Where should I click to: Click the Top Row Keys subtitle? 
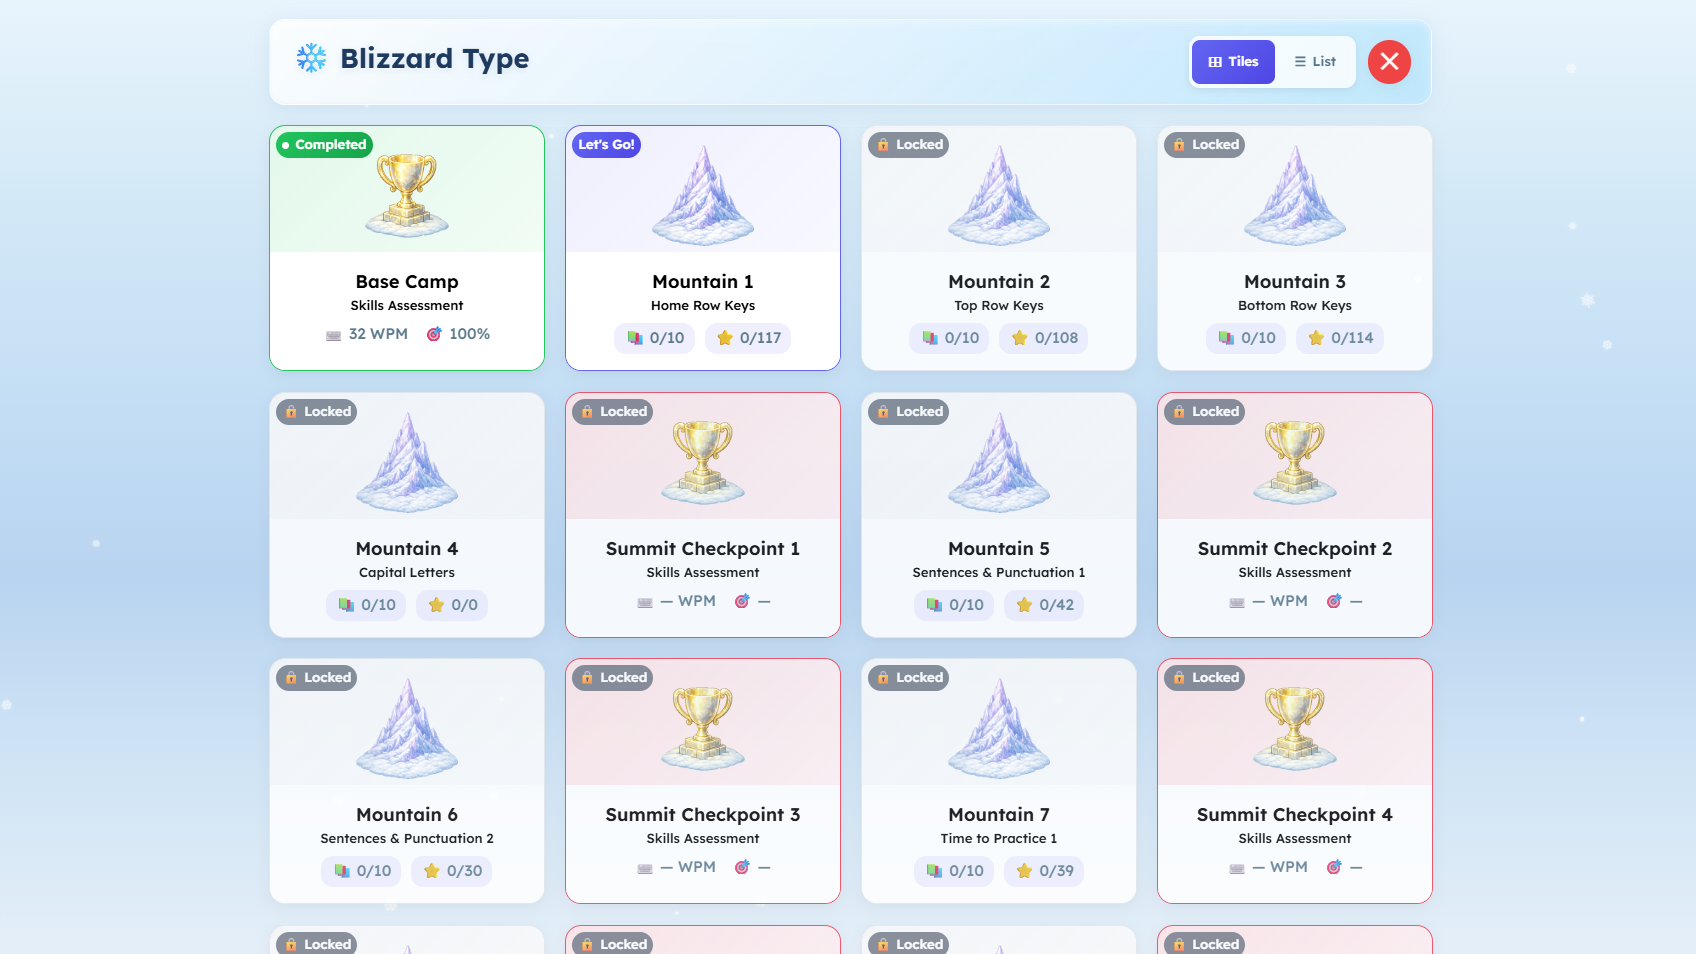(999, 306)
